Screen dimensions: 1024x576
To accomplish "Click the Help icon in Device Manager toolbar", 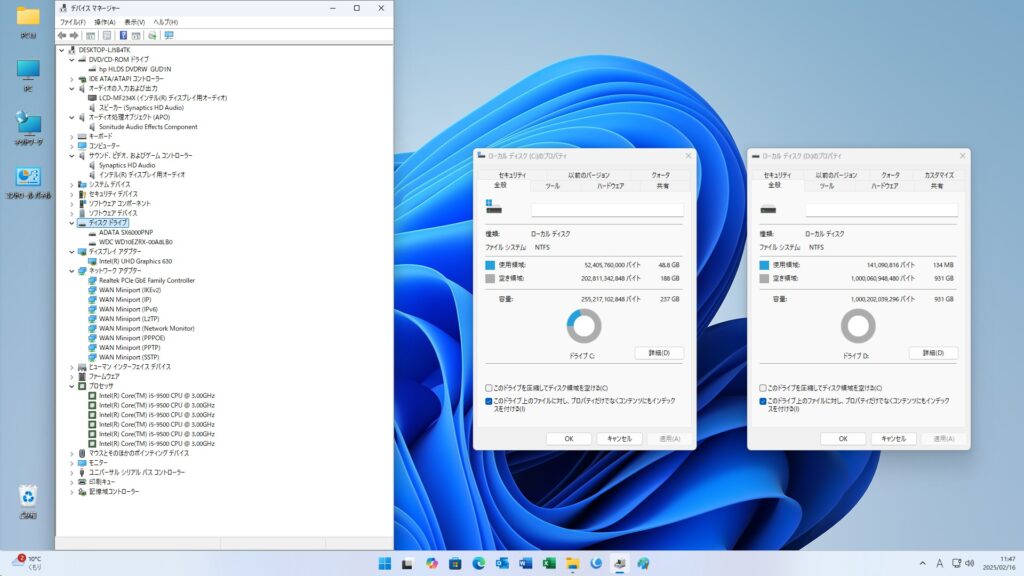I will tap(123, 35).
